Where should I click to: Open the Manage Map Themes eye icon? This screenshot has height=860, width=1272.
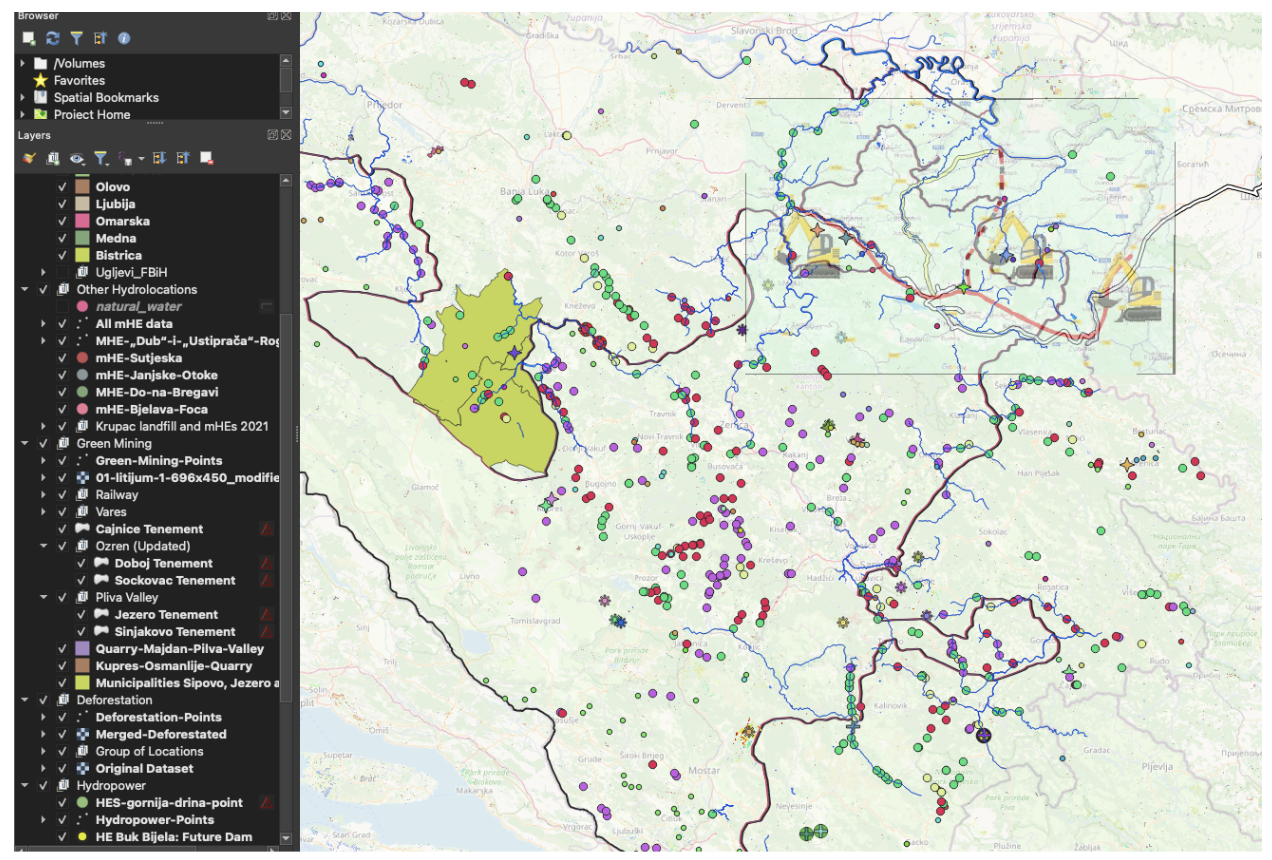click(x=77, y=159)
